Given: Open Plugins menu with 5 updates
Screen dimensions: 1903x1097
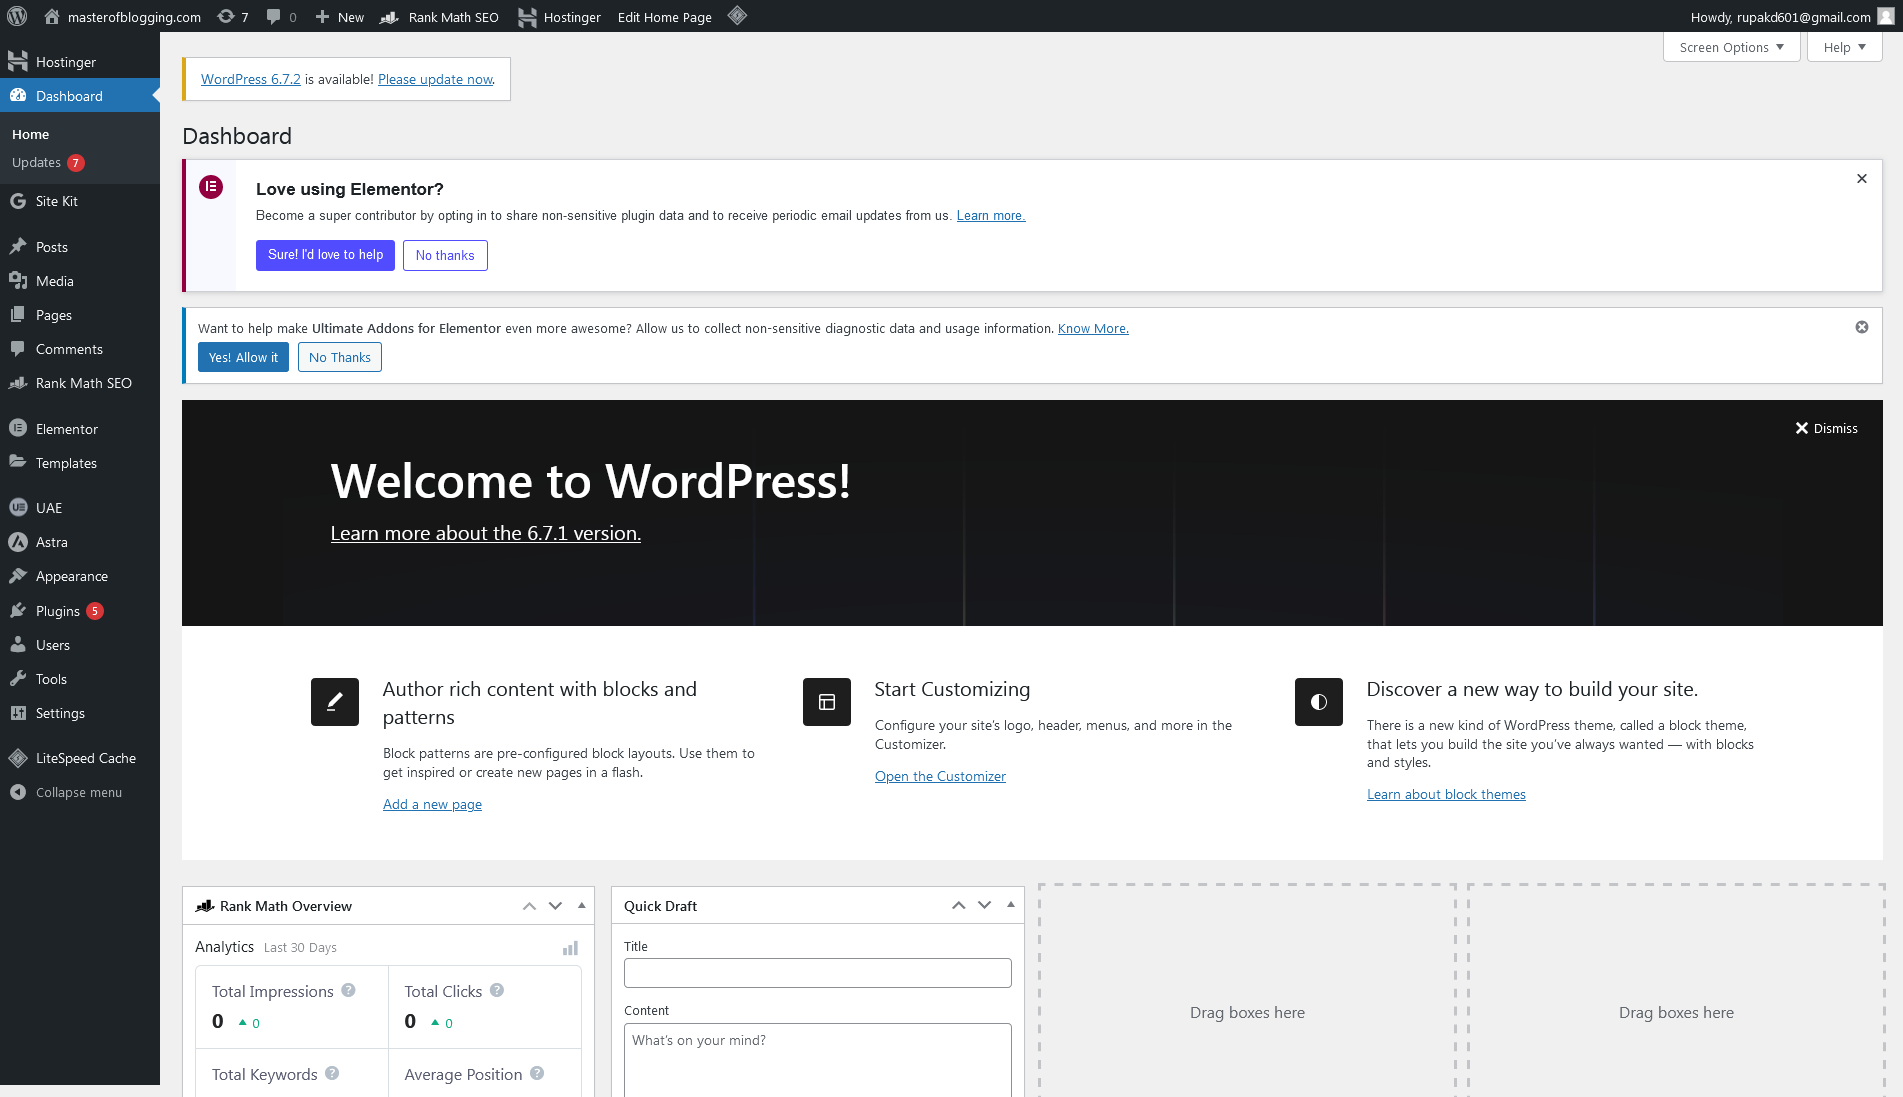Looking at the screenshot, I should coord(80,611).
